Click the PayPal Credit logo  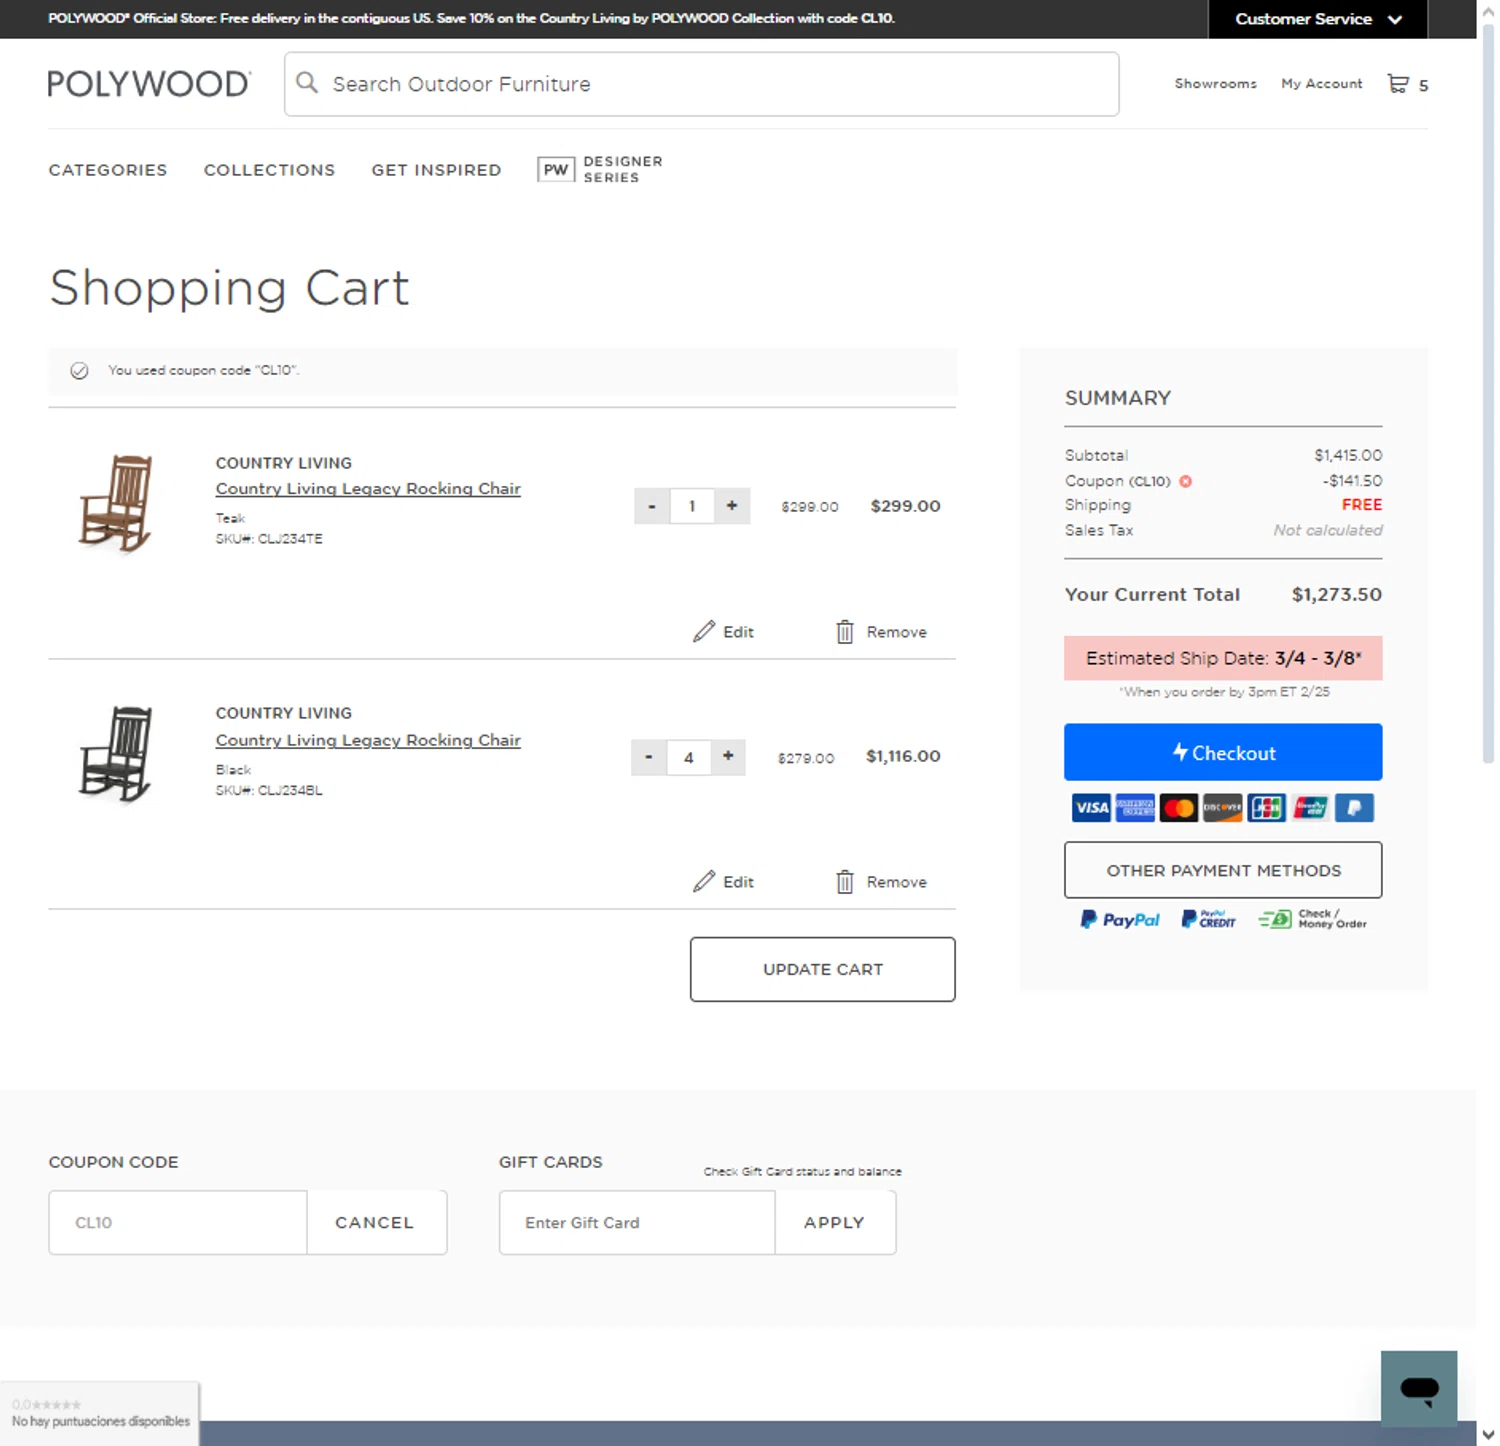1208,919
